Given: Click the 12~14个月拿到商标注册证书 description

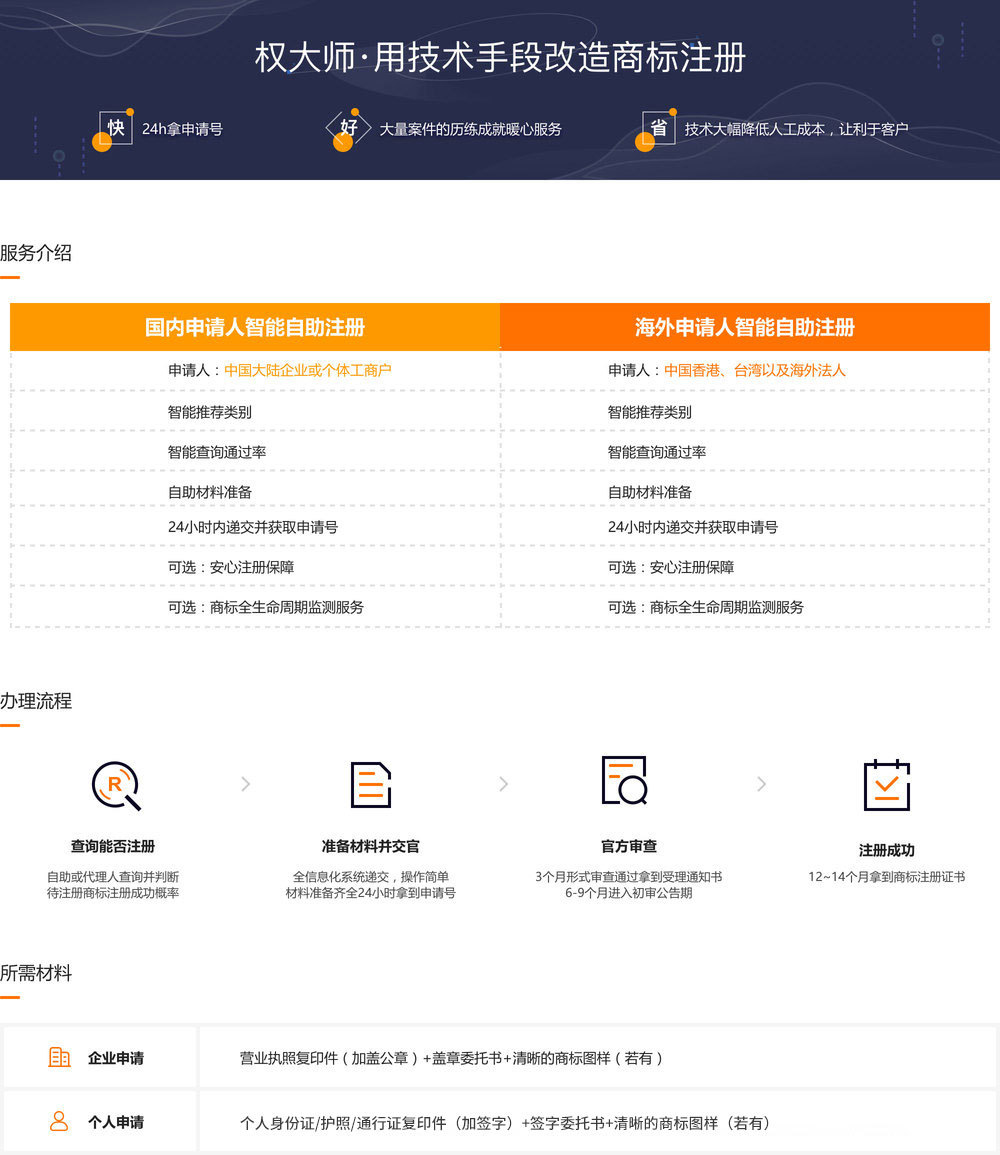Looking at the screenshot, I should (887, 877).
